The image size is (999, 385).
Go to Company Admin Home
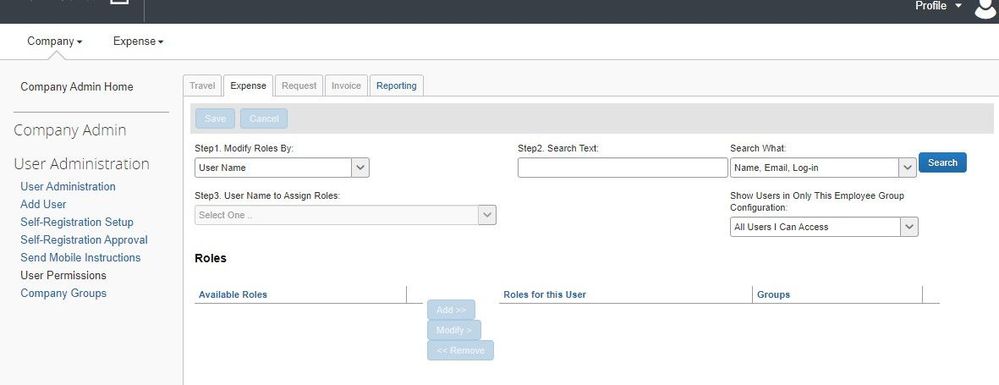77,87
